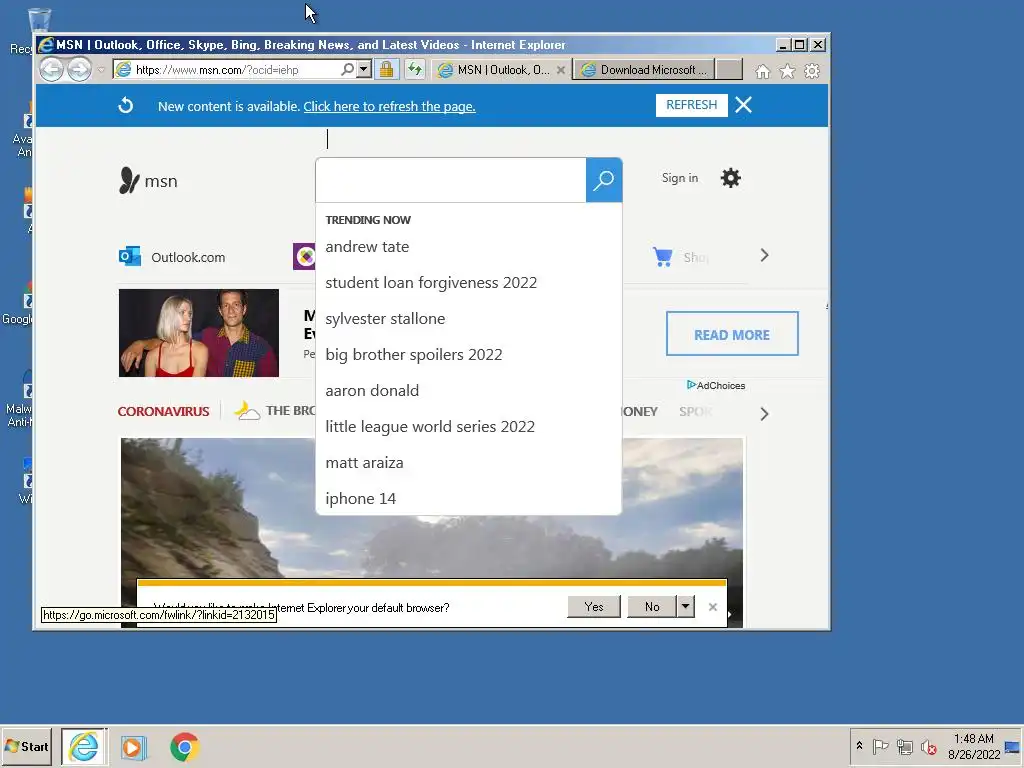1024x768 pixels.
Task: Click Yes to make IE default browser
Action: point(594,607)
